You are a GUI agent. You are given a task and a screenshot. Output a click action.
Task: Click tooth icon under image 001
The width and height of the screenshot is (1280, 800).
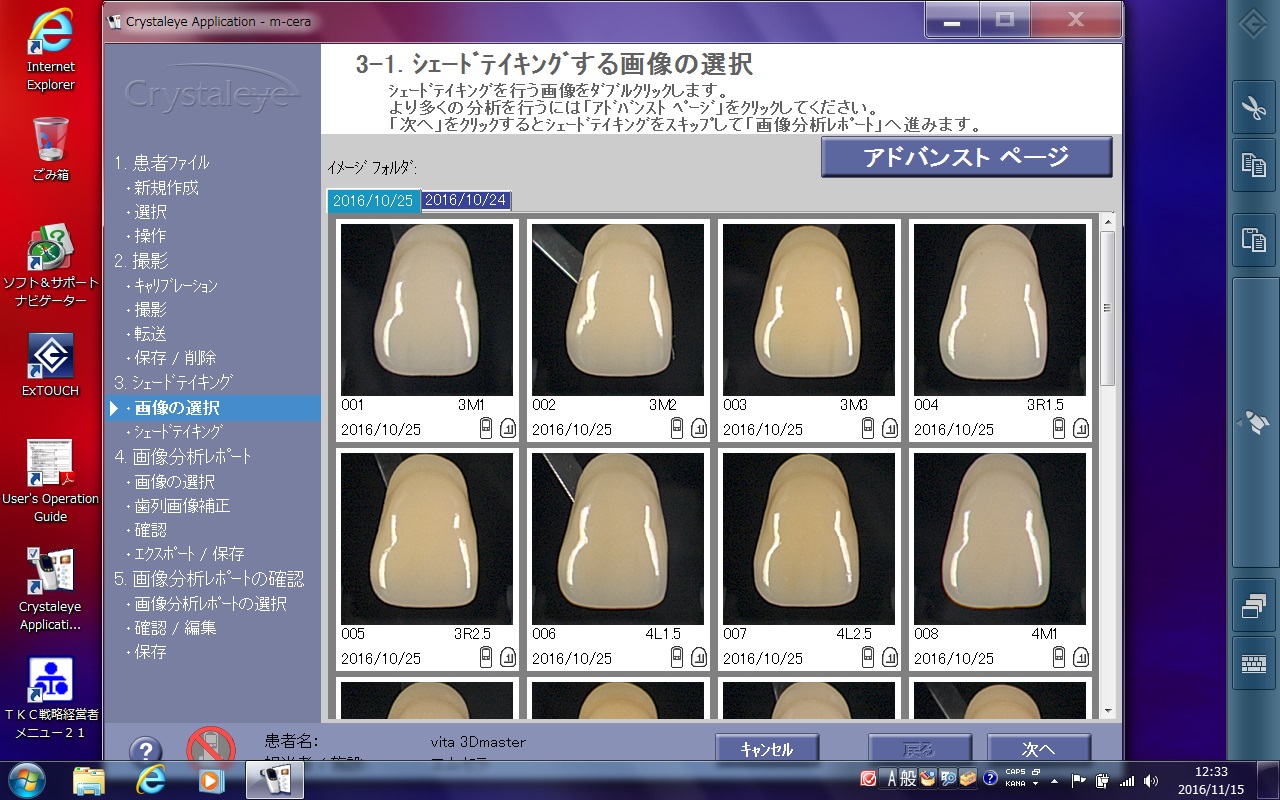click(508, 428)
